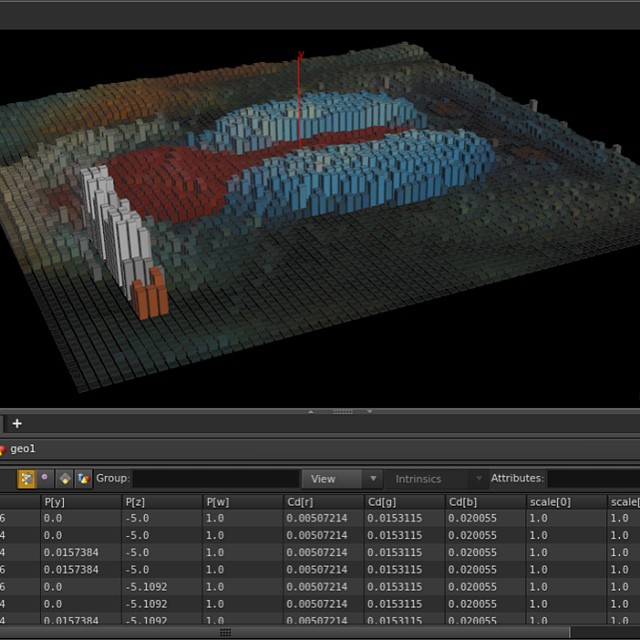Click the Cd[r] column header

[x=300, y=501]
